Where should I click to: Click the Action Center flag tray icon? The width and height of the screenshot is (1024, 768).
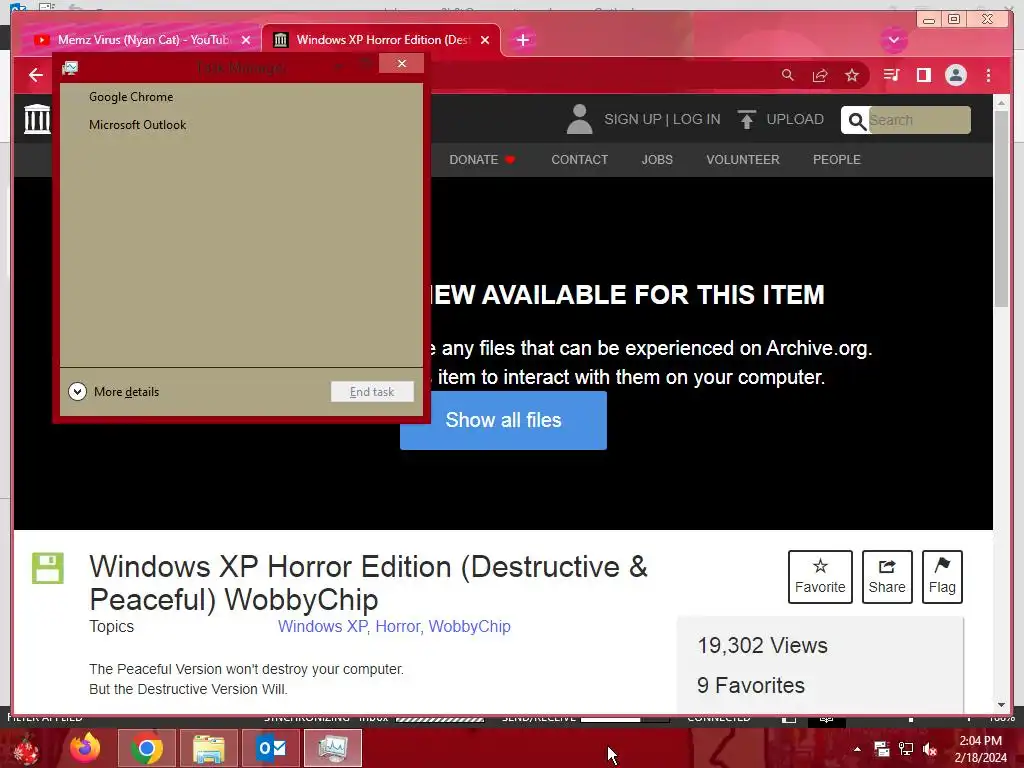pos(882,749)
